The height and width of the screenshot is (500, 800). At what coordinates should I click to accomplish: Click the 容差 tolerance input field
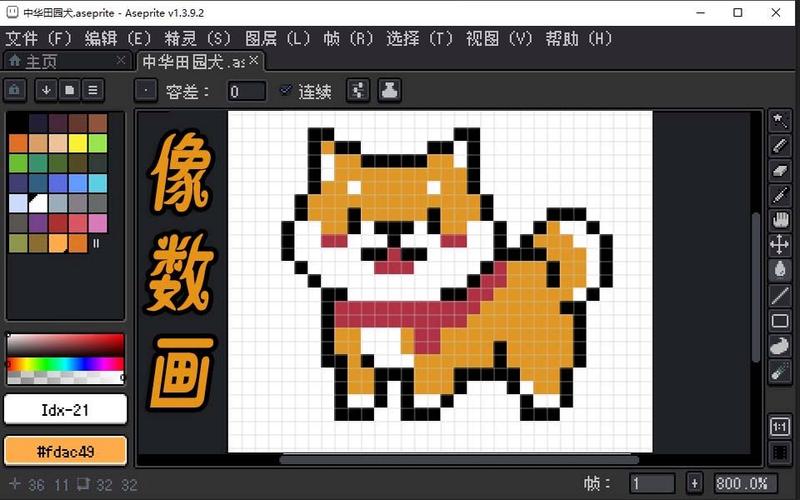(246, 91)
